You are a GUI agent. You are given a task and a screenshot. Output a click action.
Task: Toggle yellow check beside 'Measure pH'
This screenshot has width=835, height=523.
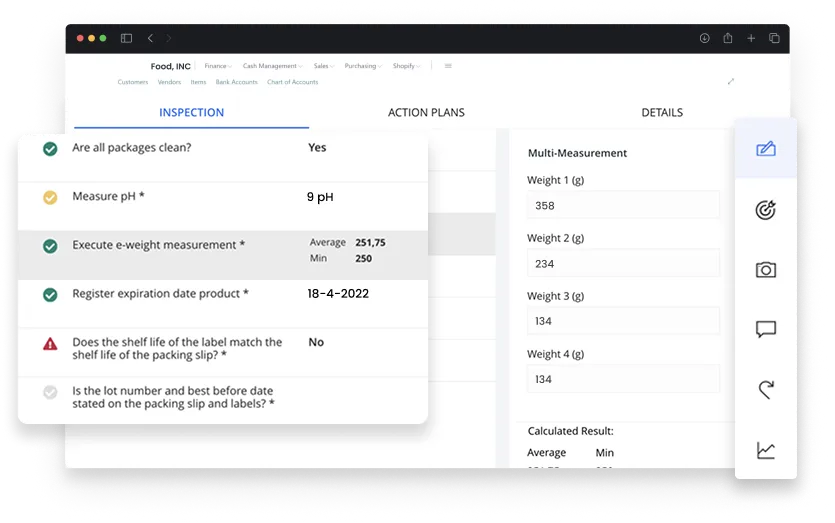tap(50, 197)
